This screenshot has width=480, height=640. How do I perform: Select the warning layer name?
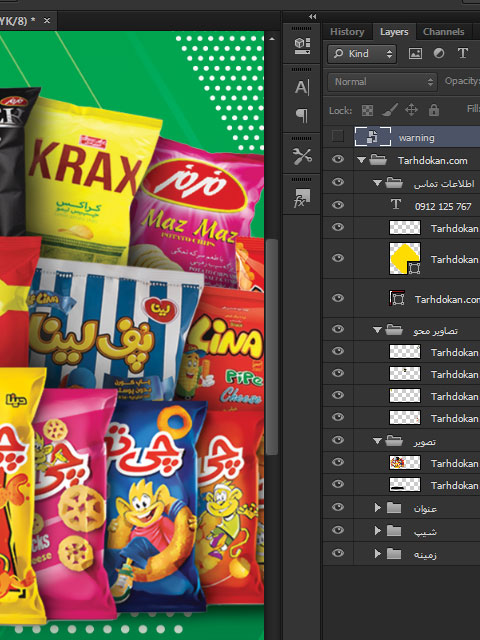point(416,138)
